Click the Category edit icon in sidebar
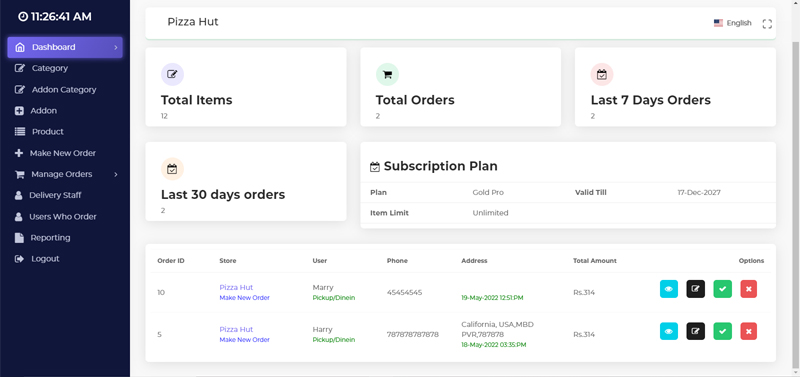This screenshot has width=800, height=377. point(20,68)
